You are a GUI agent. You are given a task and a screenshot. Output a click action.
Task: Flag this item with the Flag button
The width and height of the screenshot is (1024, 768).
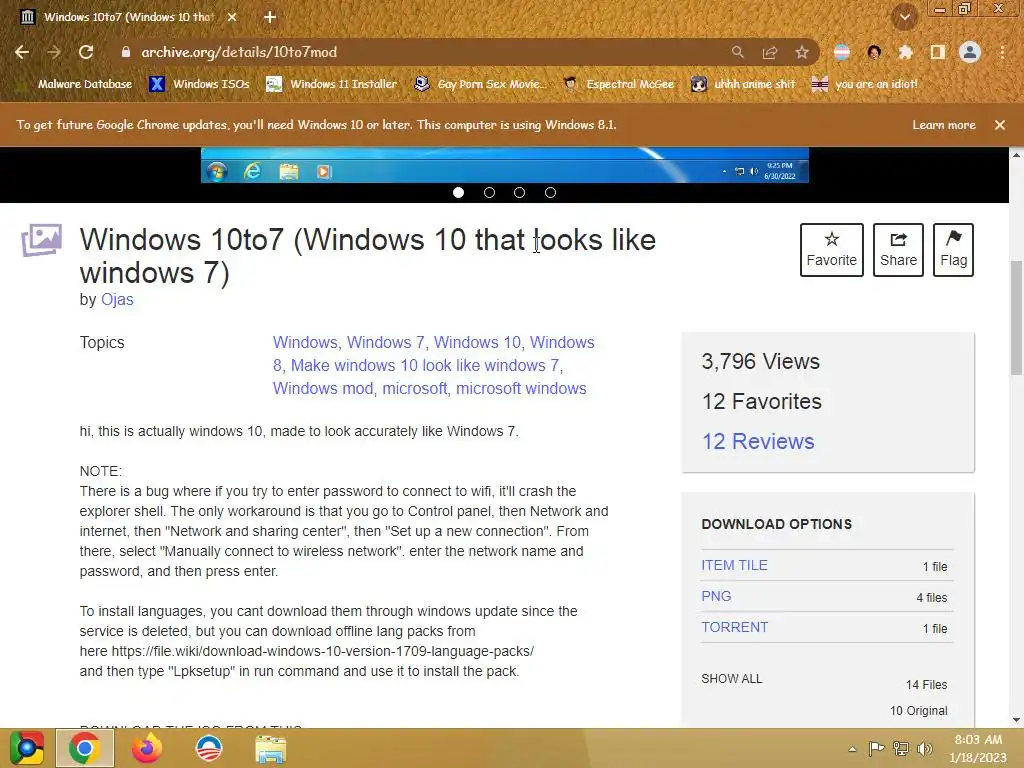[x=953, y=249]
